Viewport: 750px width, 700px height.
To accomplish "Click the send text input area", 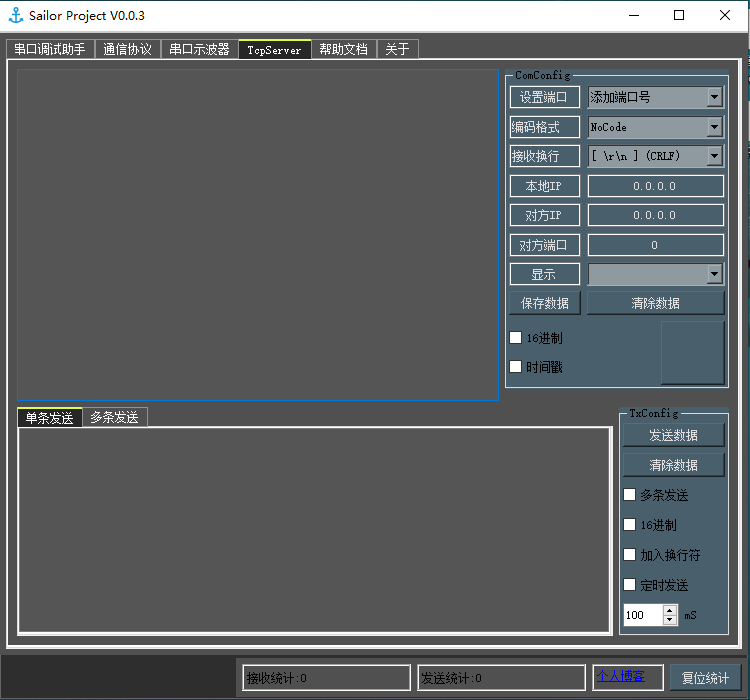I will (x=314, y=531).
